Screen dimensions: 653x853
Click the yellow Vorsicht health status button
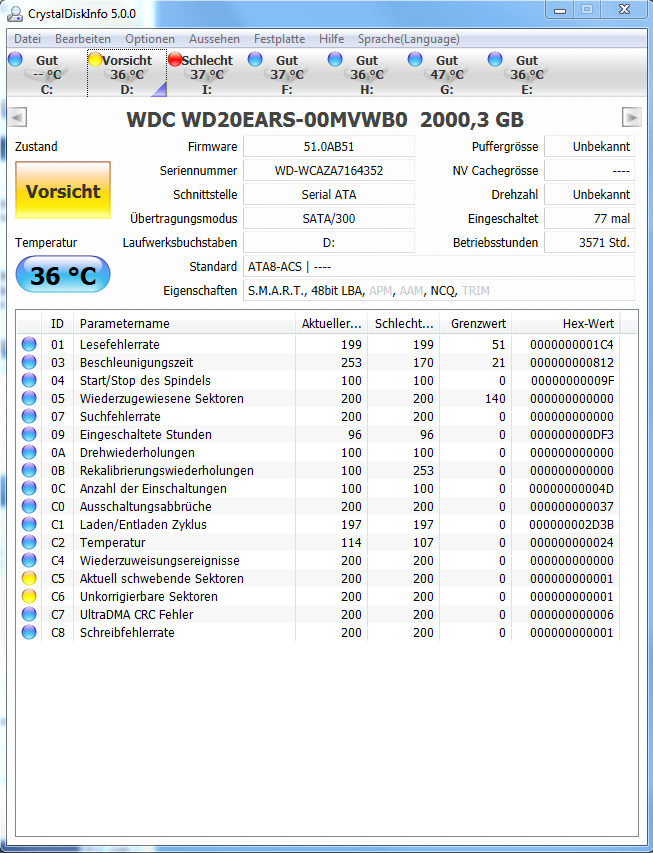click(x=63, y=190)
